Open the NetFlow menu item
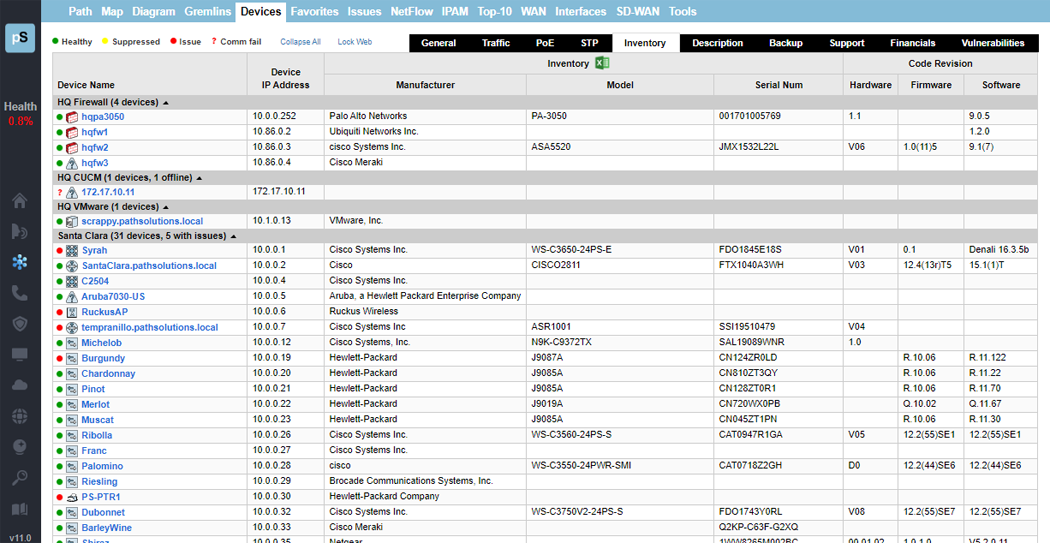This screenshot has width=1050, height=543. click(x=412, y=12)
